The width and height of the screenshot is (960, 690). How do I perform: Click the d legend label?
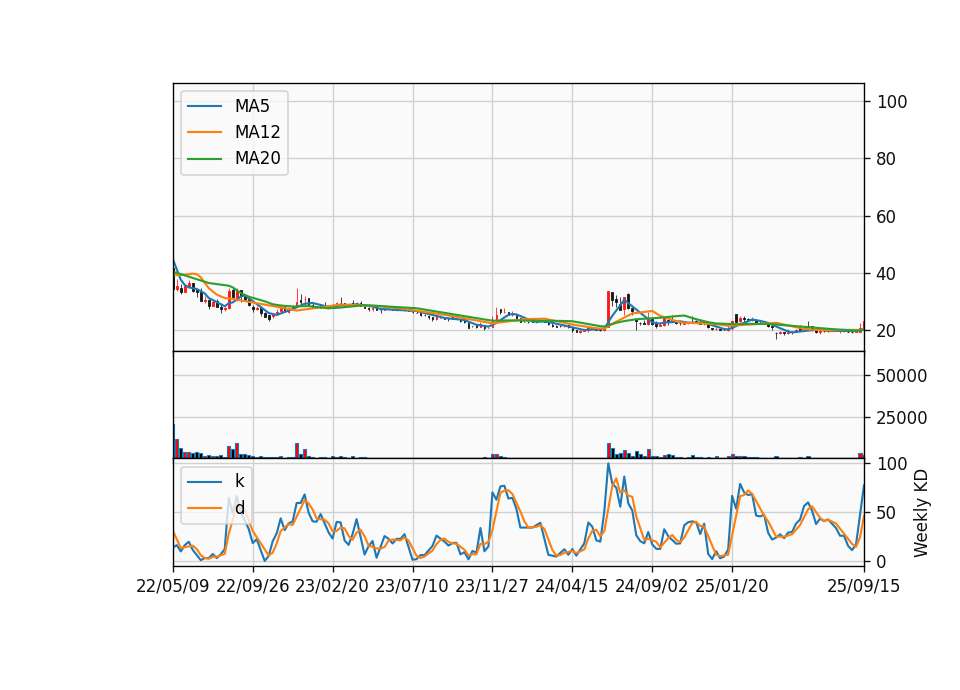coord(239,508)
